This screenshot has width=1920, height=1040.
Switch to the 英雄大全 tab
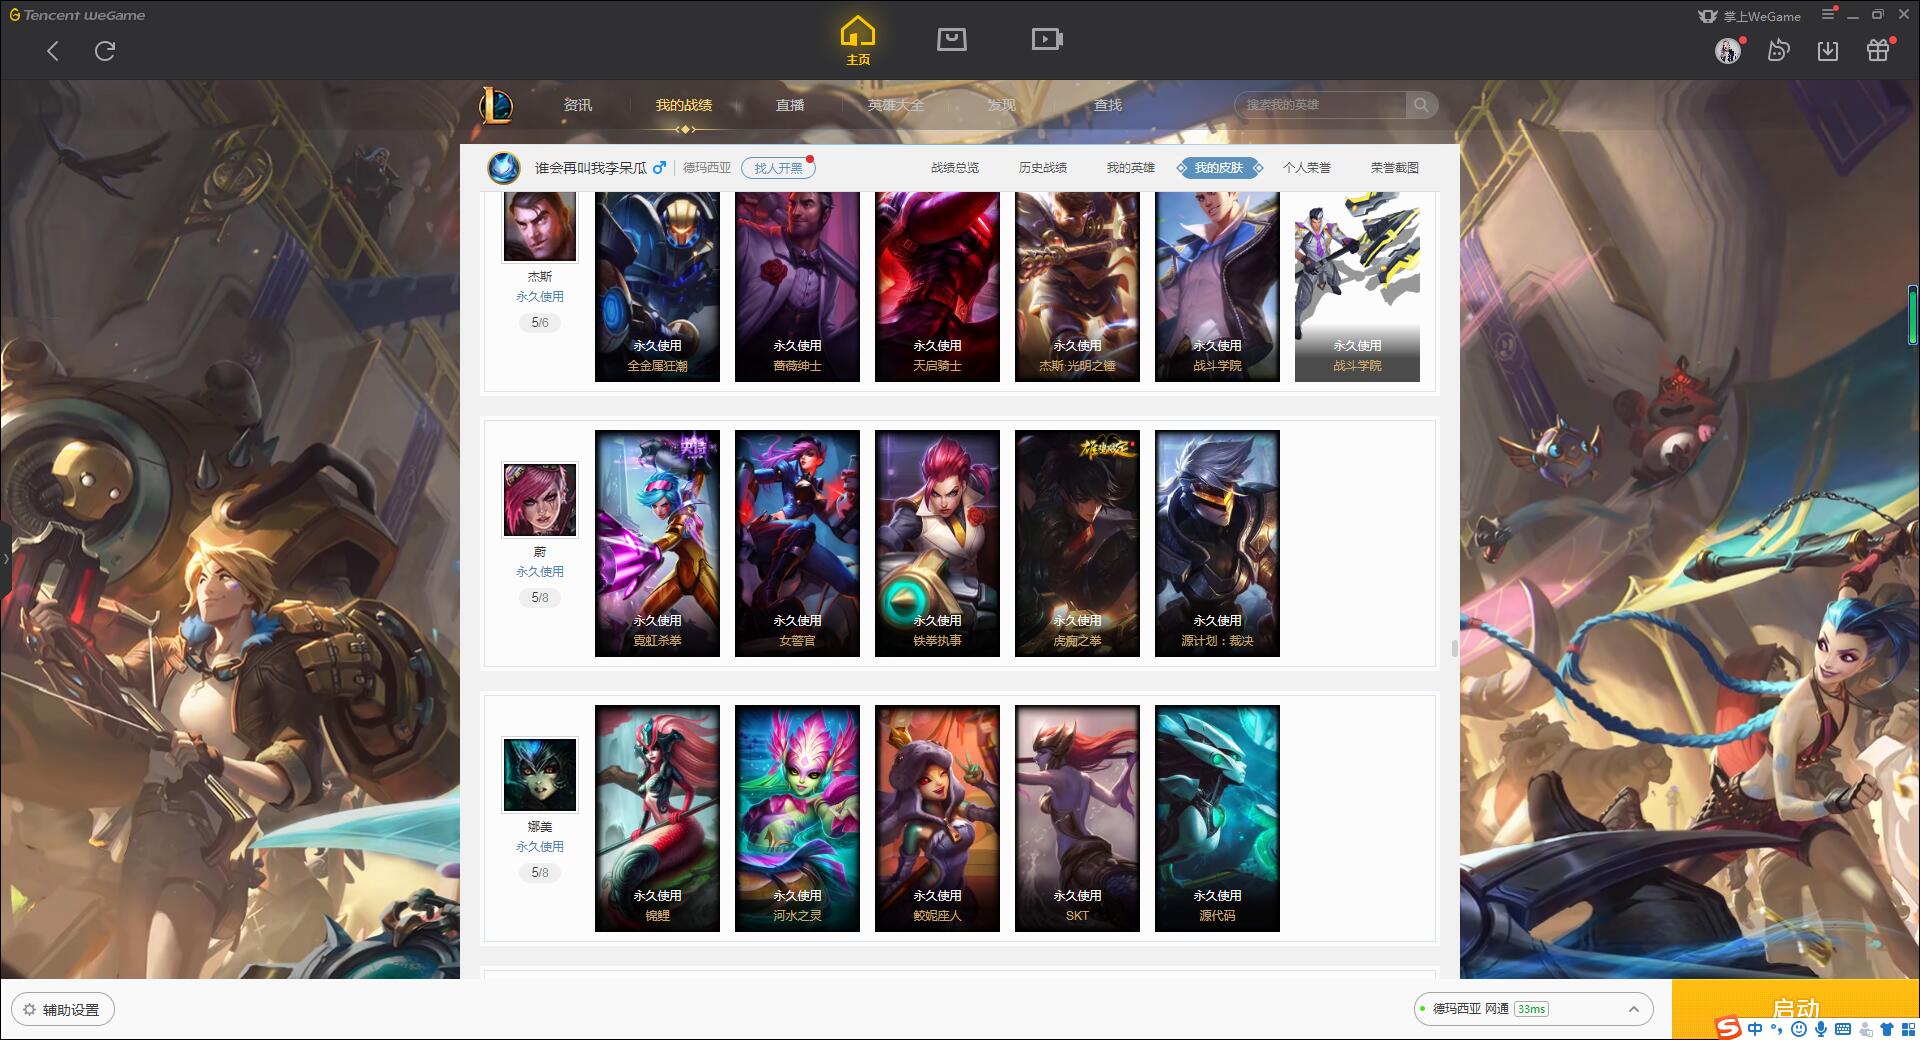pyautogui.click(x=896, y=105)
